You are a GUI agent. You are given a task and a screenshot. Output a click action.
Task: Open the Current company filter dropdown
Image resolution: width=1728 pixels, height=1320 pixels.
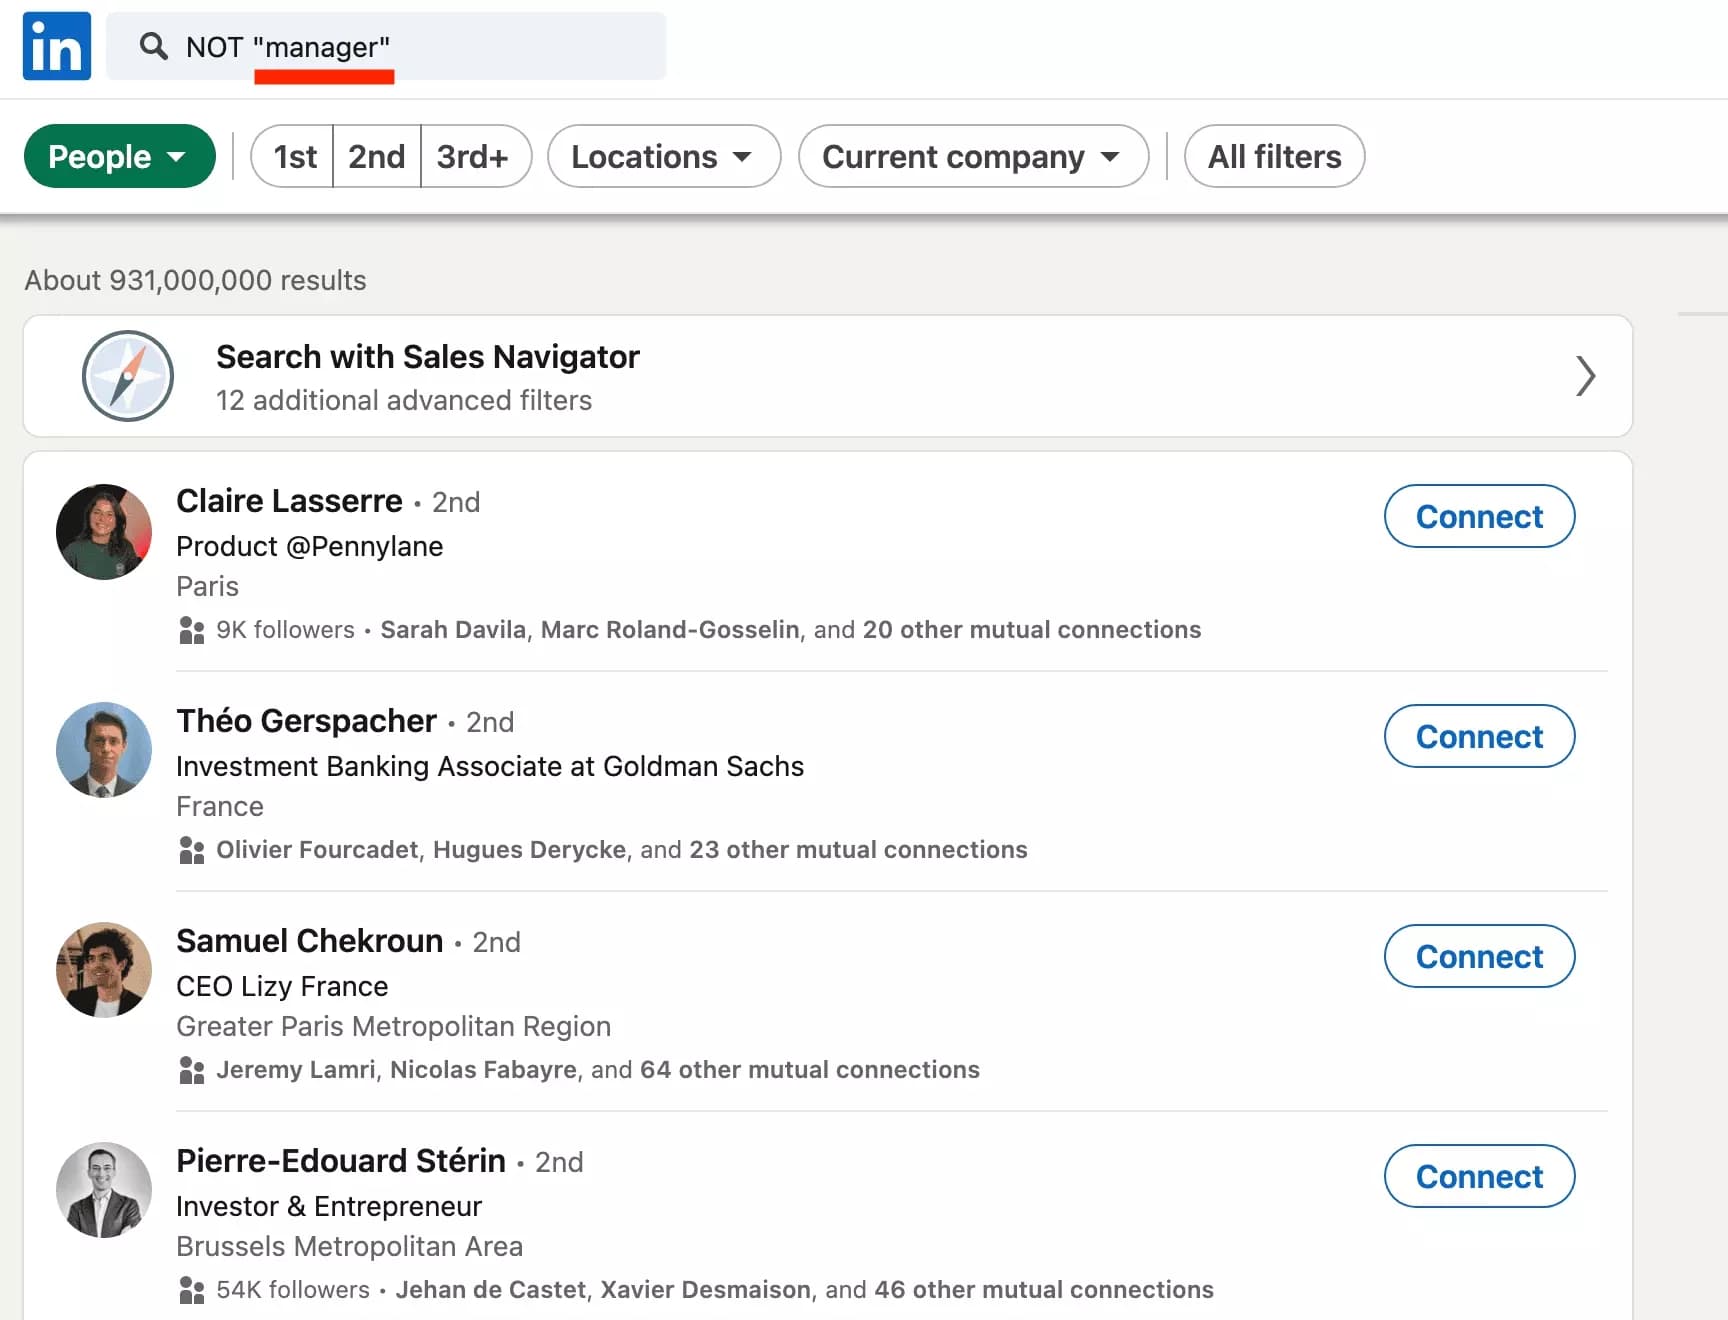click(x=972, y=156)
